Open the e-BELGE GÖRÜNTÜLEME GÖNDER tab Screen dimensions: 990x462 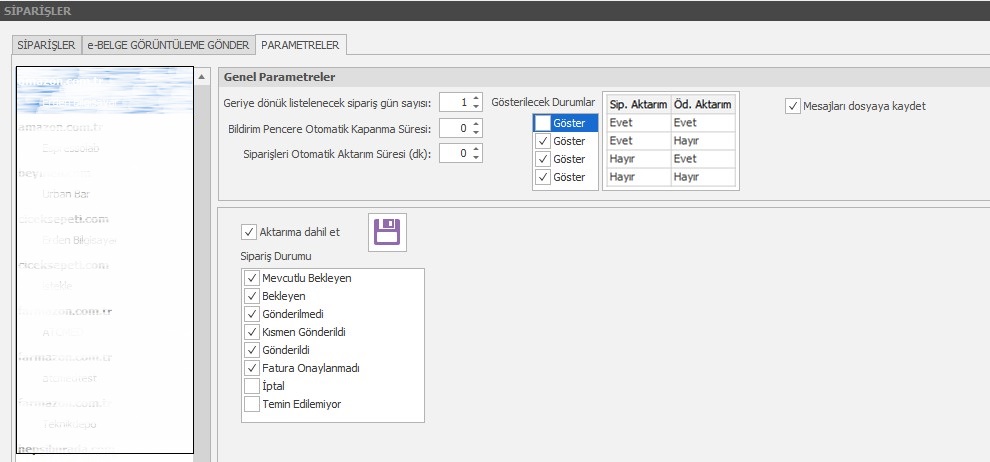pos(166,45)
